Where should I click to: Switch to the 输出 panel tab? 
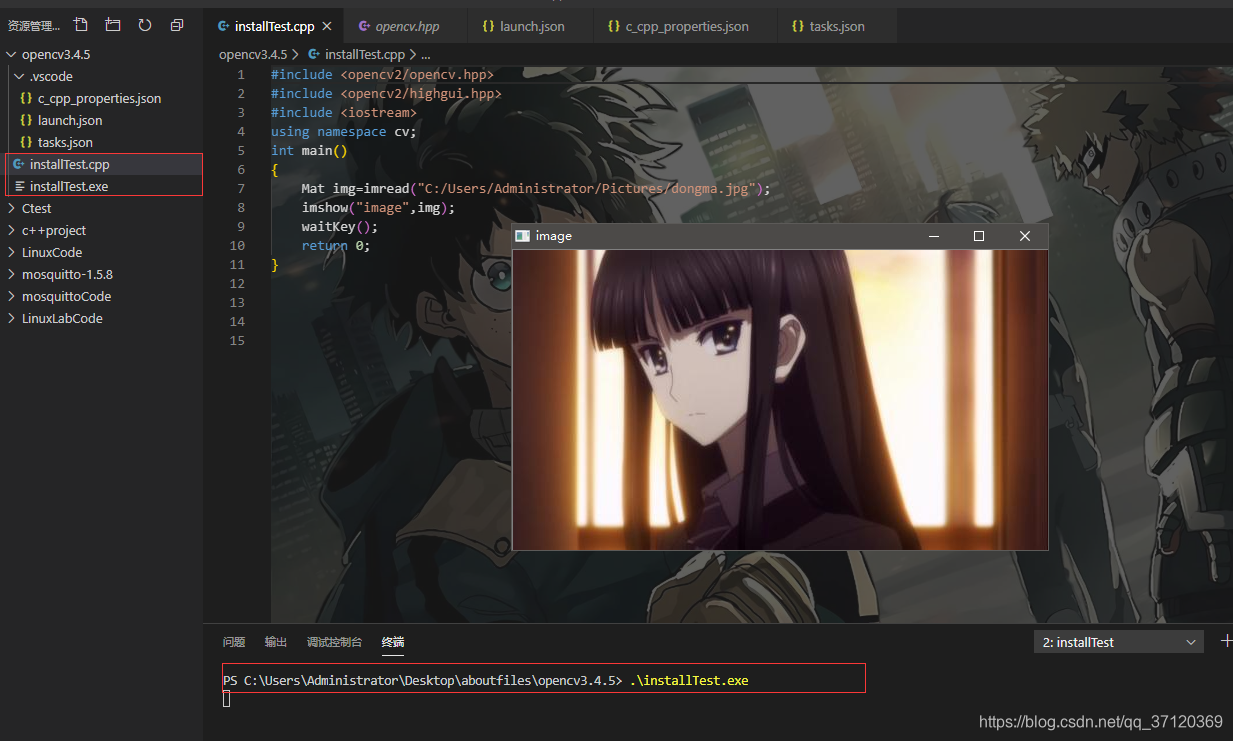point(276,642)
